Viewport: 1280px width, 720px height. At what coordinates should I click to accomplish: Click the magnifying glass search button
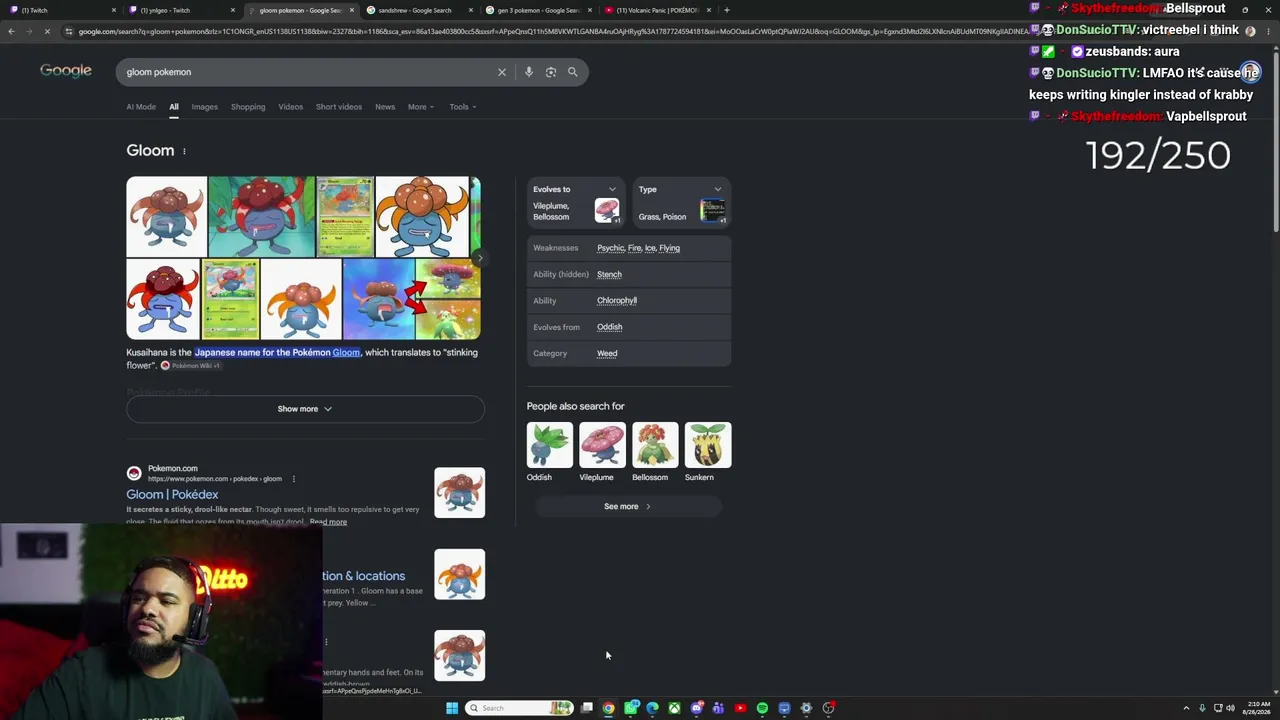573,72
